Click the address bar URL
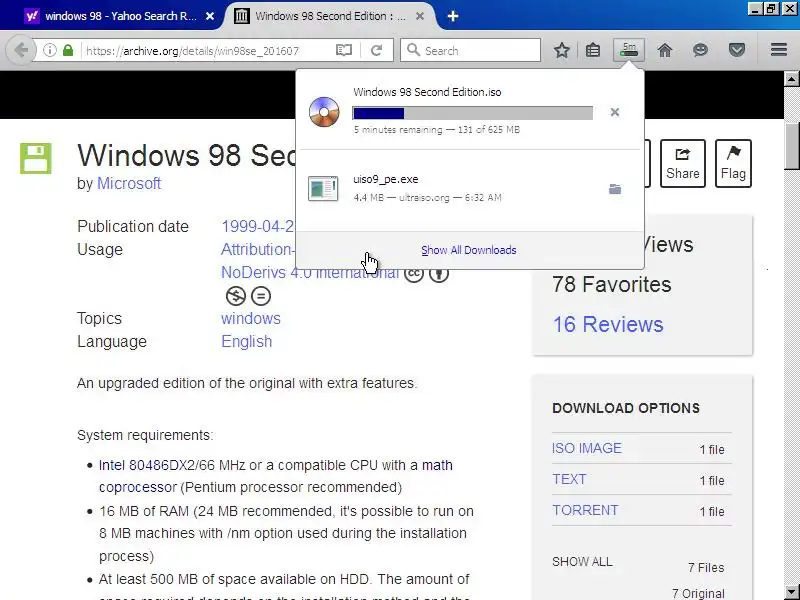 point(192,51)
